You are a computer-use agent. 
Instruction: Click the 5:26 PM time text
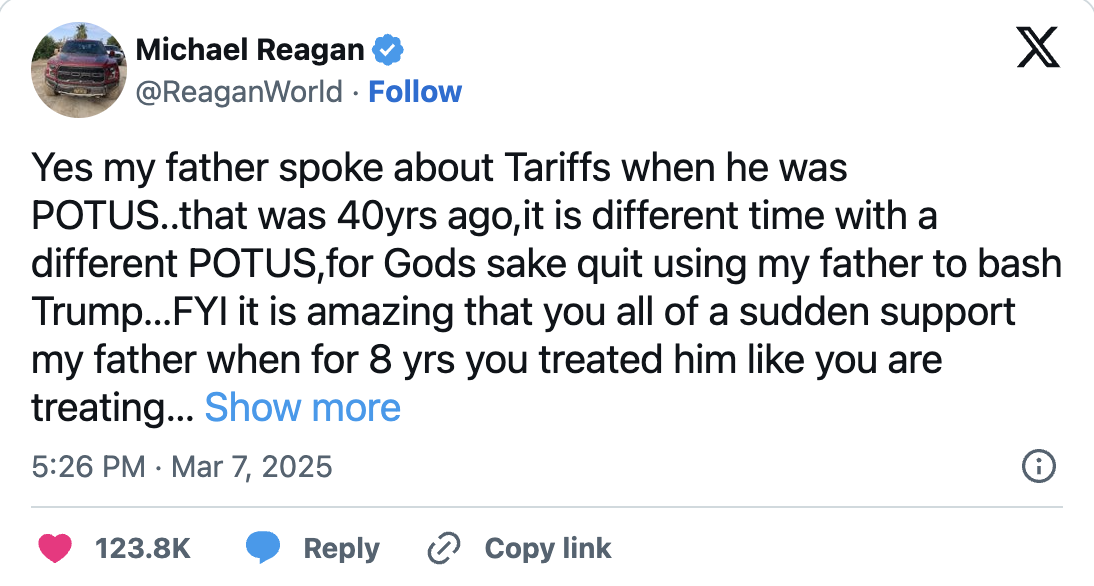click(x=88, y=467)
